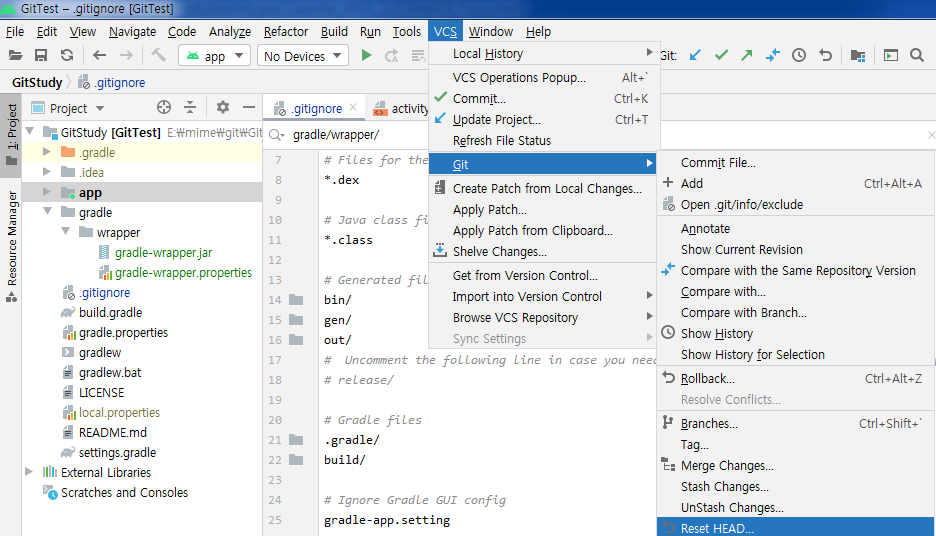This screenshot has height=536, width=936.
Task: Open Project Structure toolbar icon
Action: 858,56
